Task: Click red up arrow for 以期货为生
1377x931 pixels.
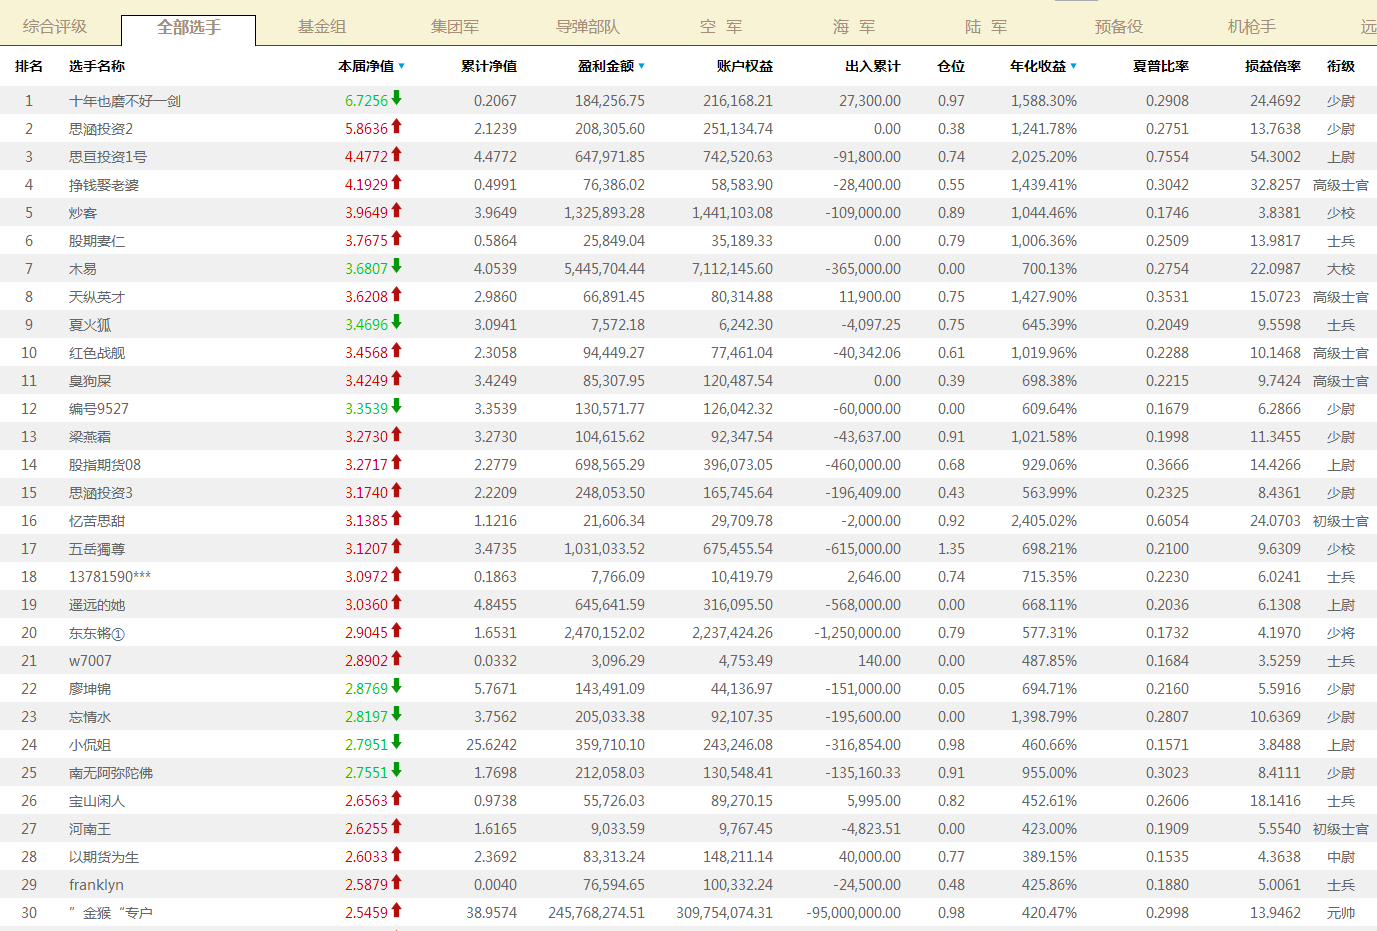Action: 397,854
